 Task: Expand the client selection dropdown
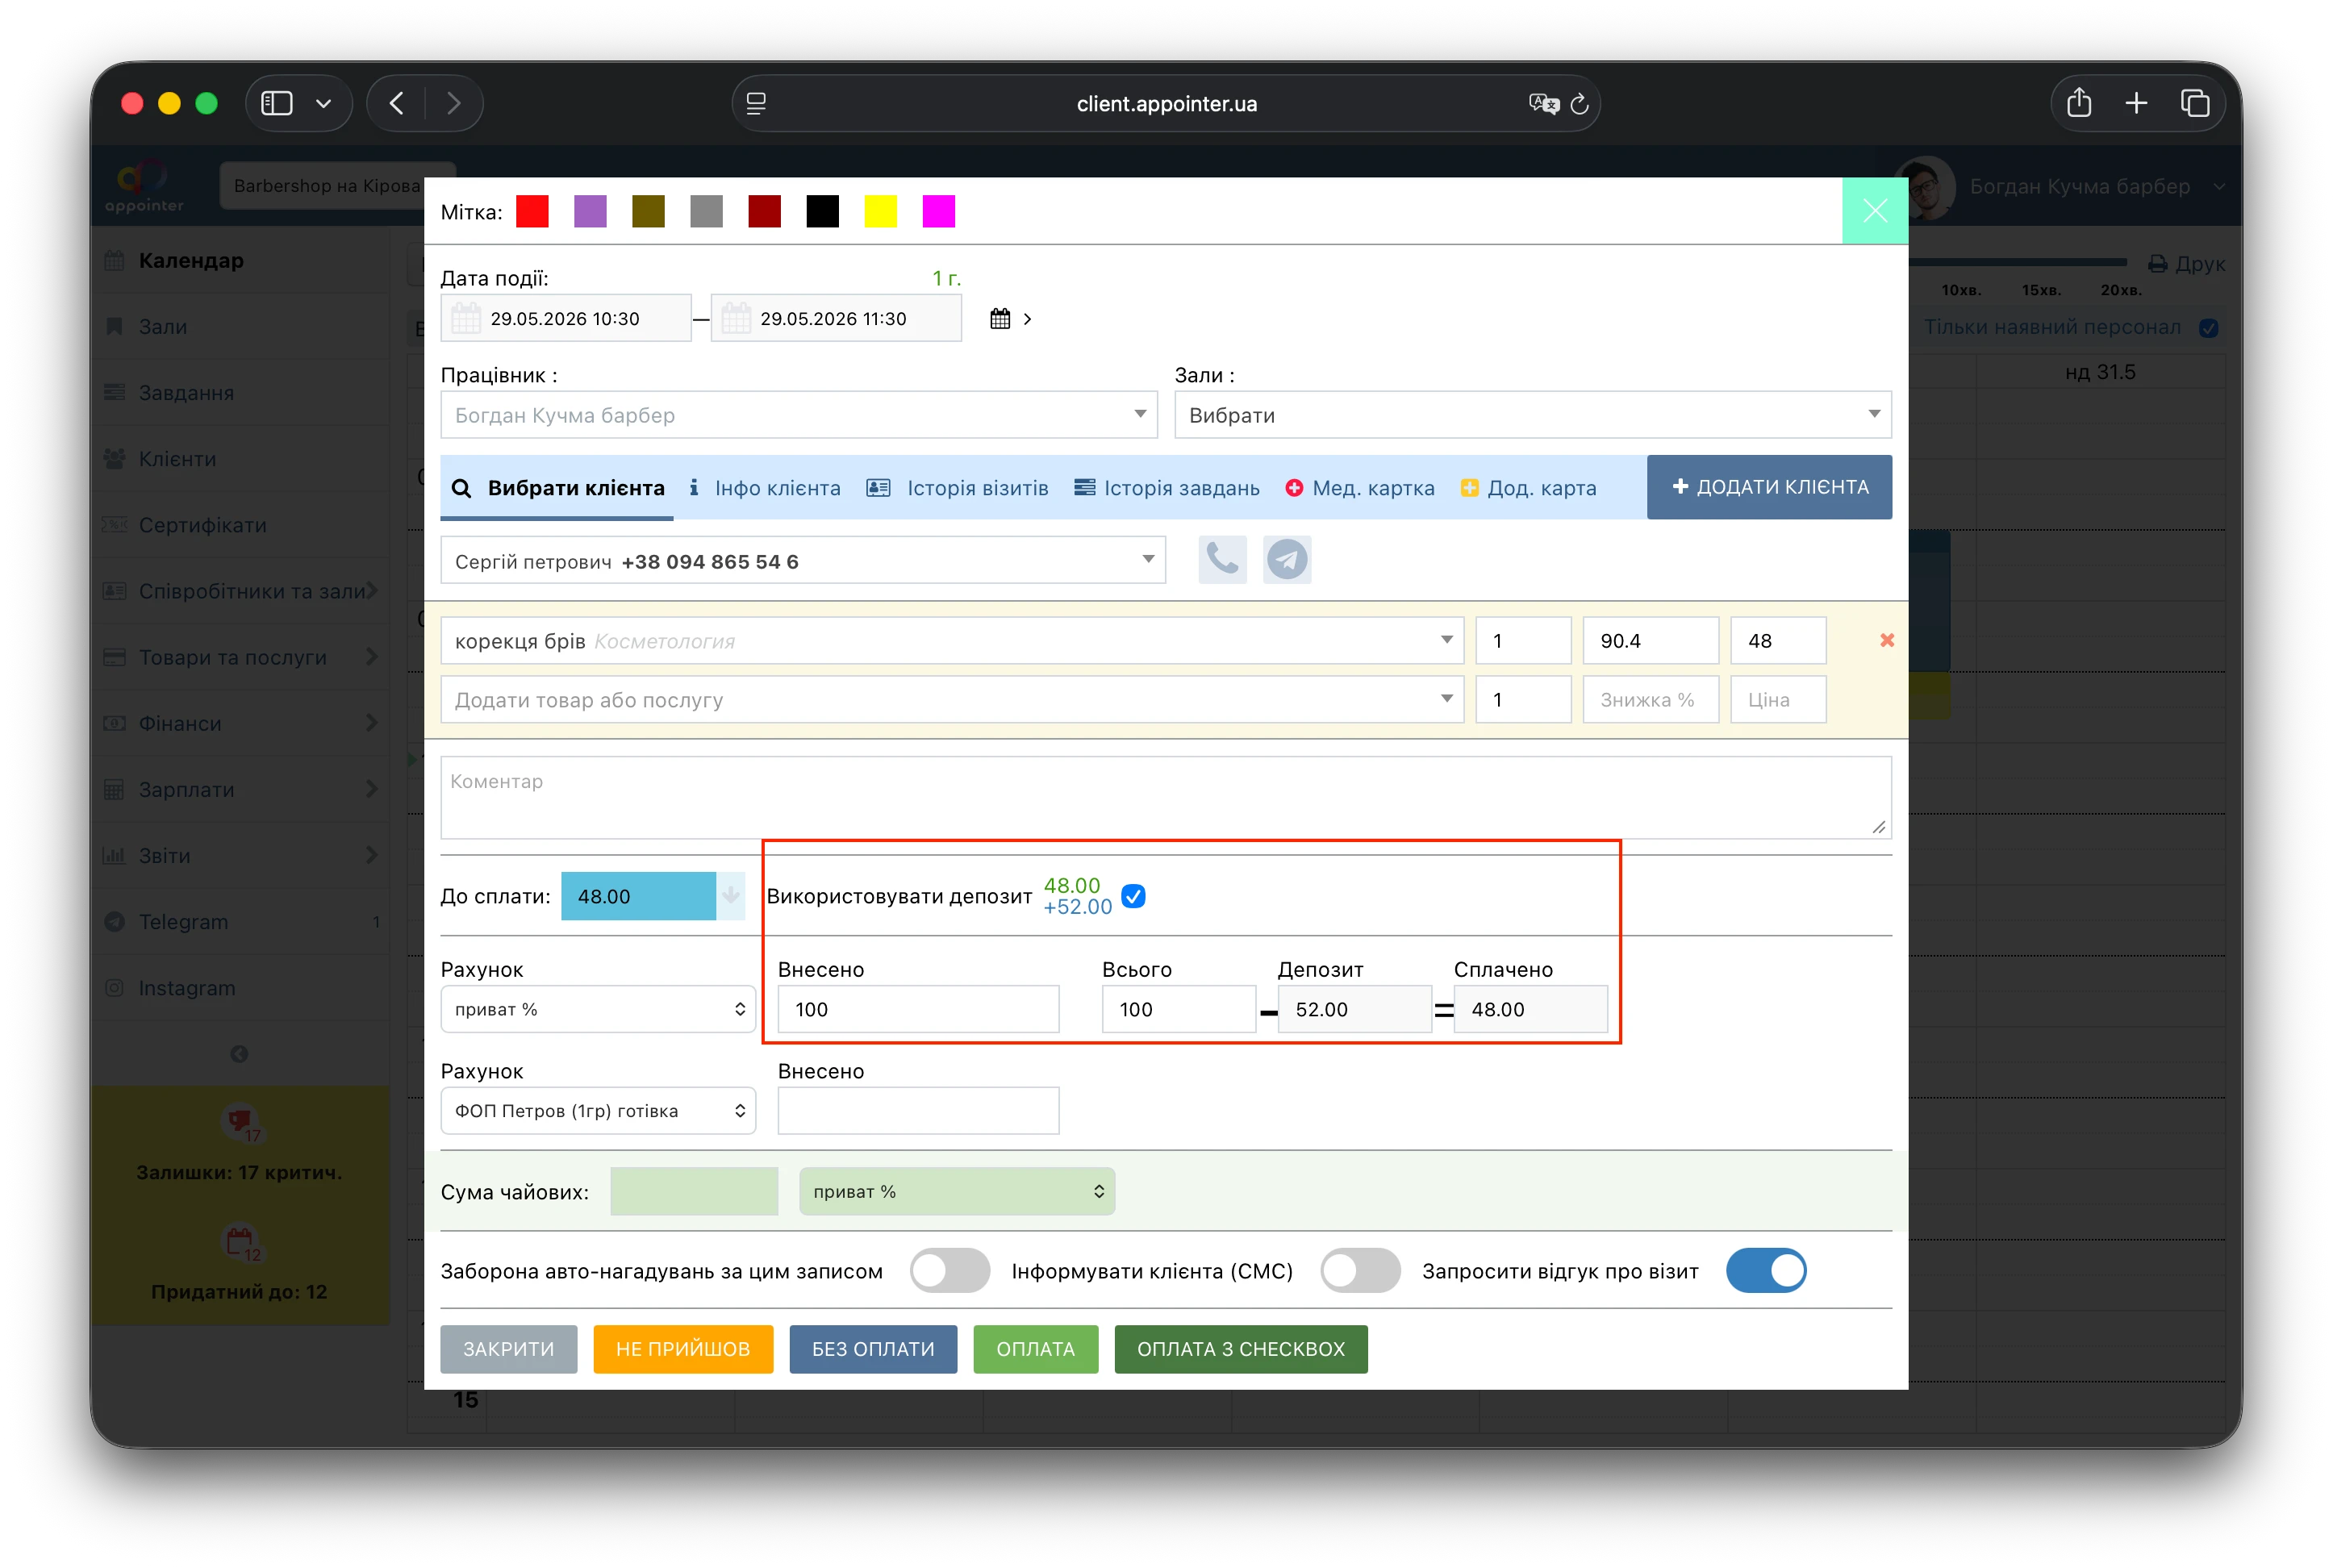pos(803,560)
